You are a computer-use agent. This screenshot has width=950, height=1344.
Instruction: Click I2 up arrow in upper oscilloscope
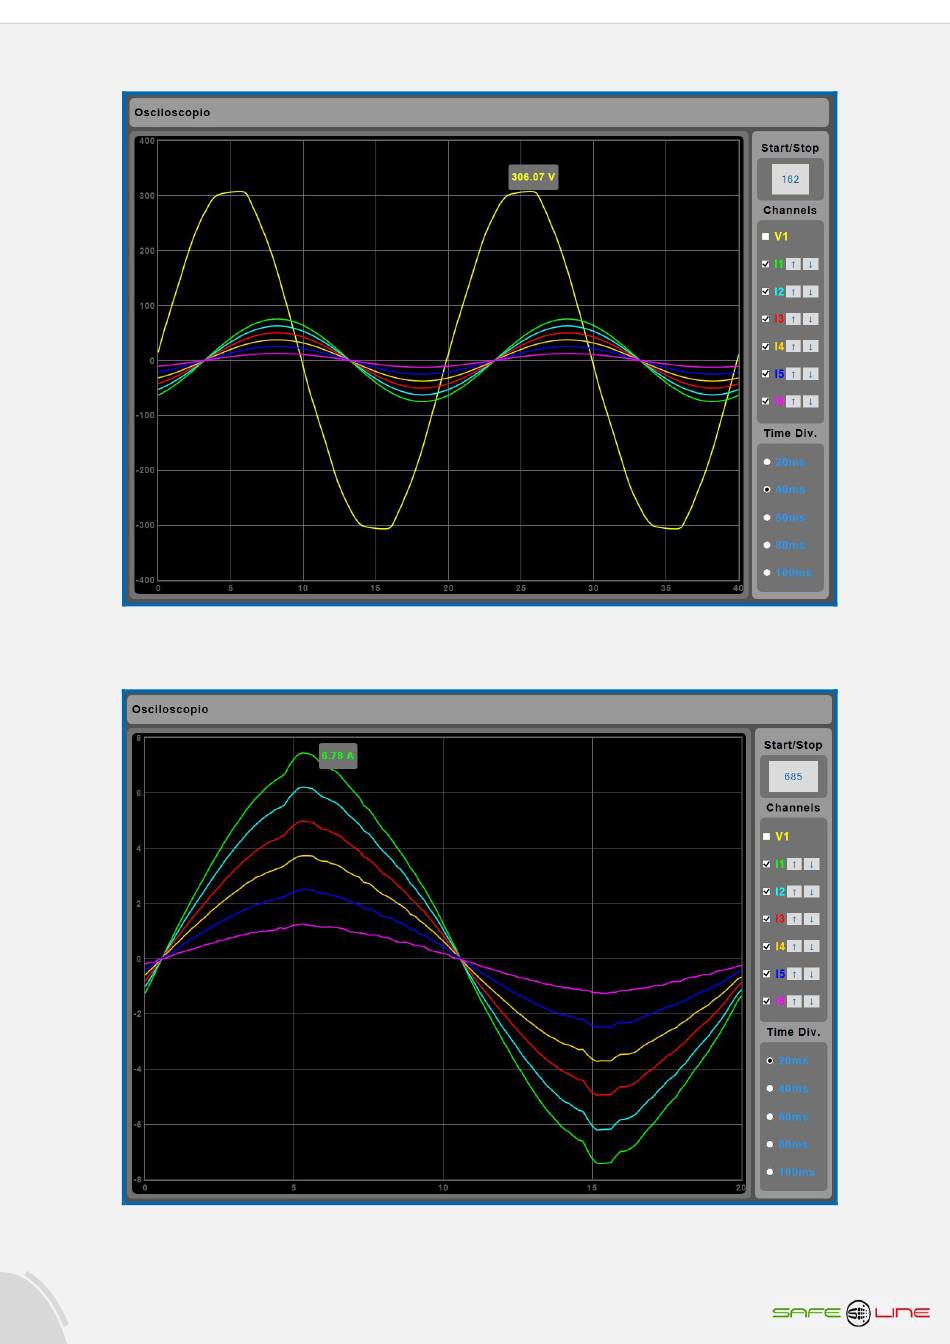(x=793, y=292)
